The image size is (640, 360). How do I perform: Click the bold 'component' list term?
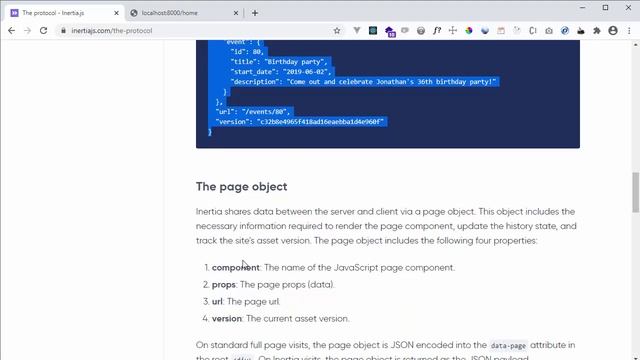point(236,267)
